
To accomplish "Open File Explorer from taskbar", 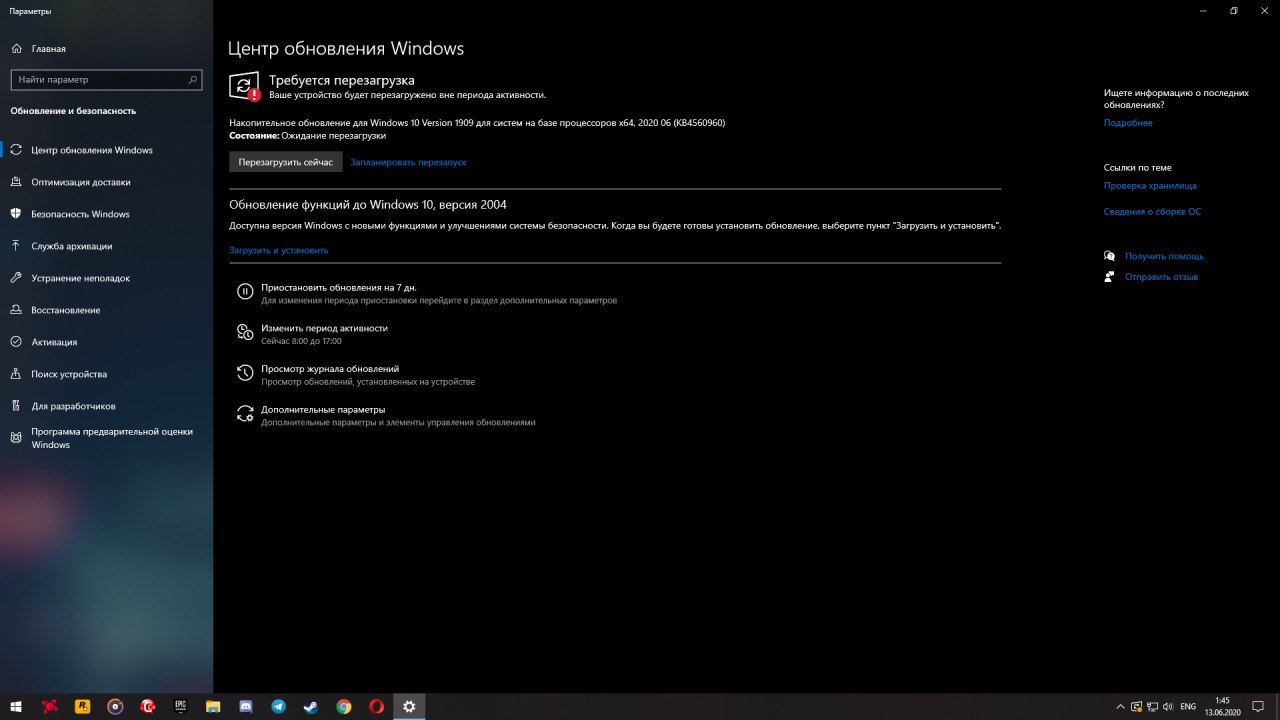I will (x=213, y=706).
